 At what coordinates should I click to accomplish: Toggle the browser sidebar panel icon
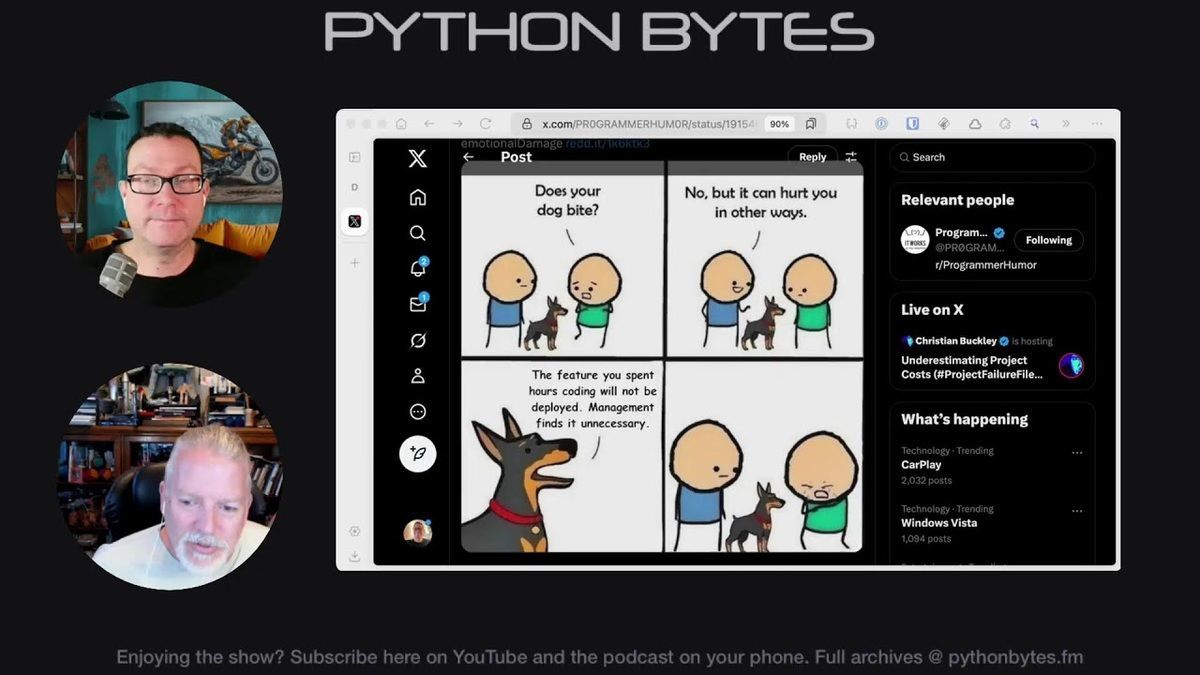point(354,157)
